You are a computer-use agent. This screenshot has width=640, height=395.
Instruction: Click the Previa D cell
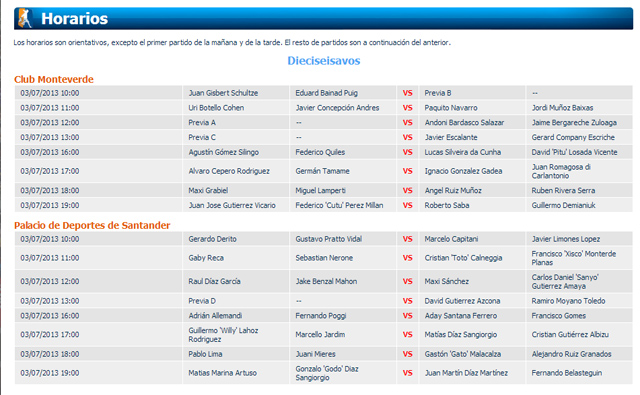202,301
